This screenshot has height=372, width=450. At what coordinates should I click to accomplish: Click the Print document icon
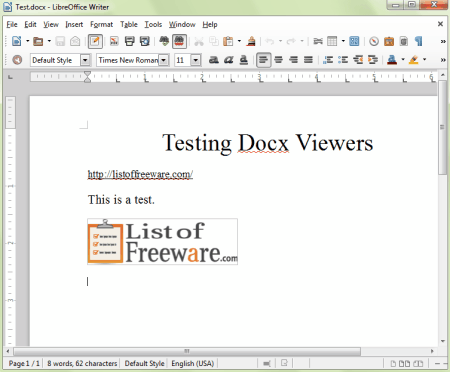click(129, 41)
